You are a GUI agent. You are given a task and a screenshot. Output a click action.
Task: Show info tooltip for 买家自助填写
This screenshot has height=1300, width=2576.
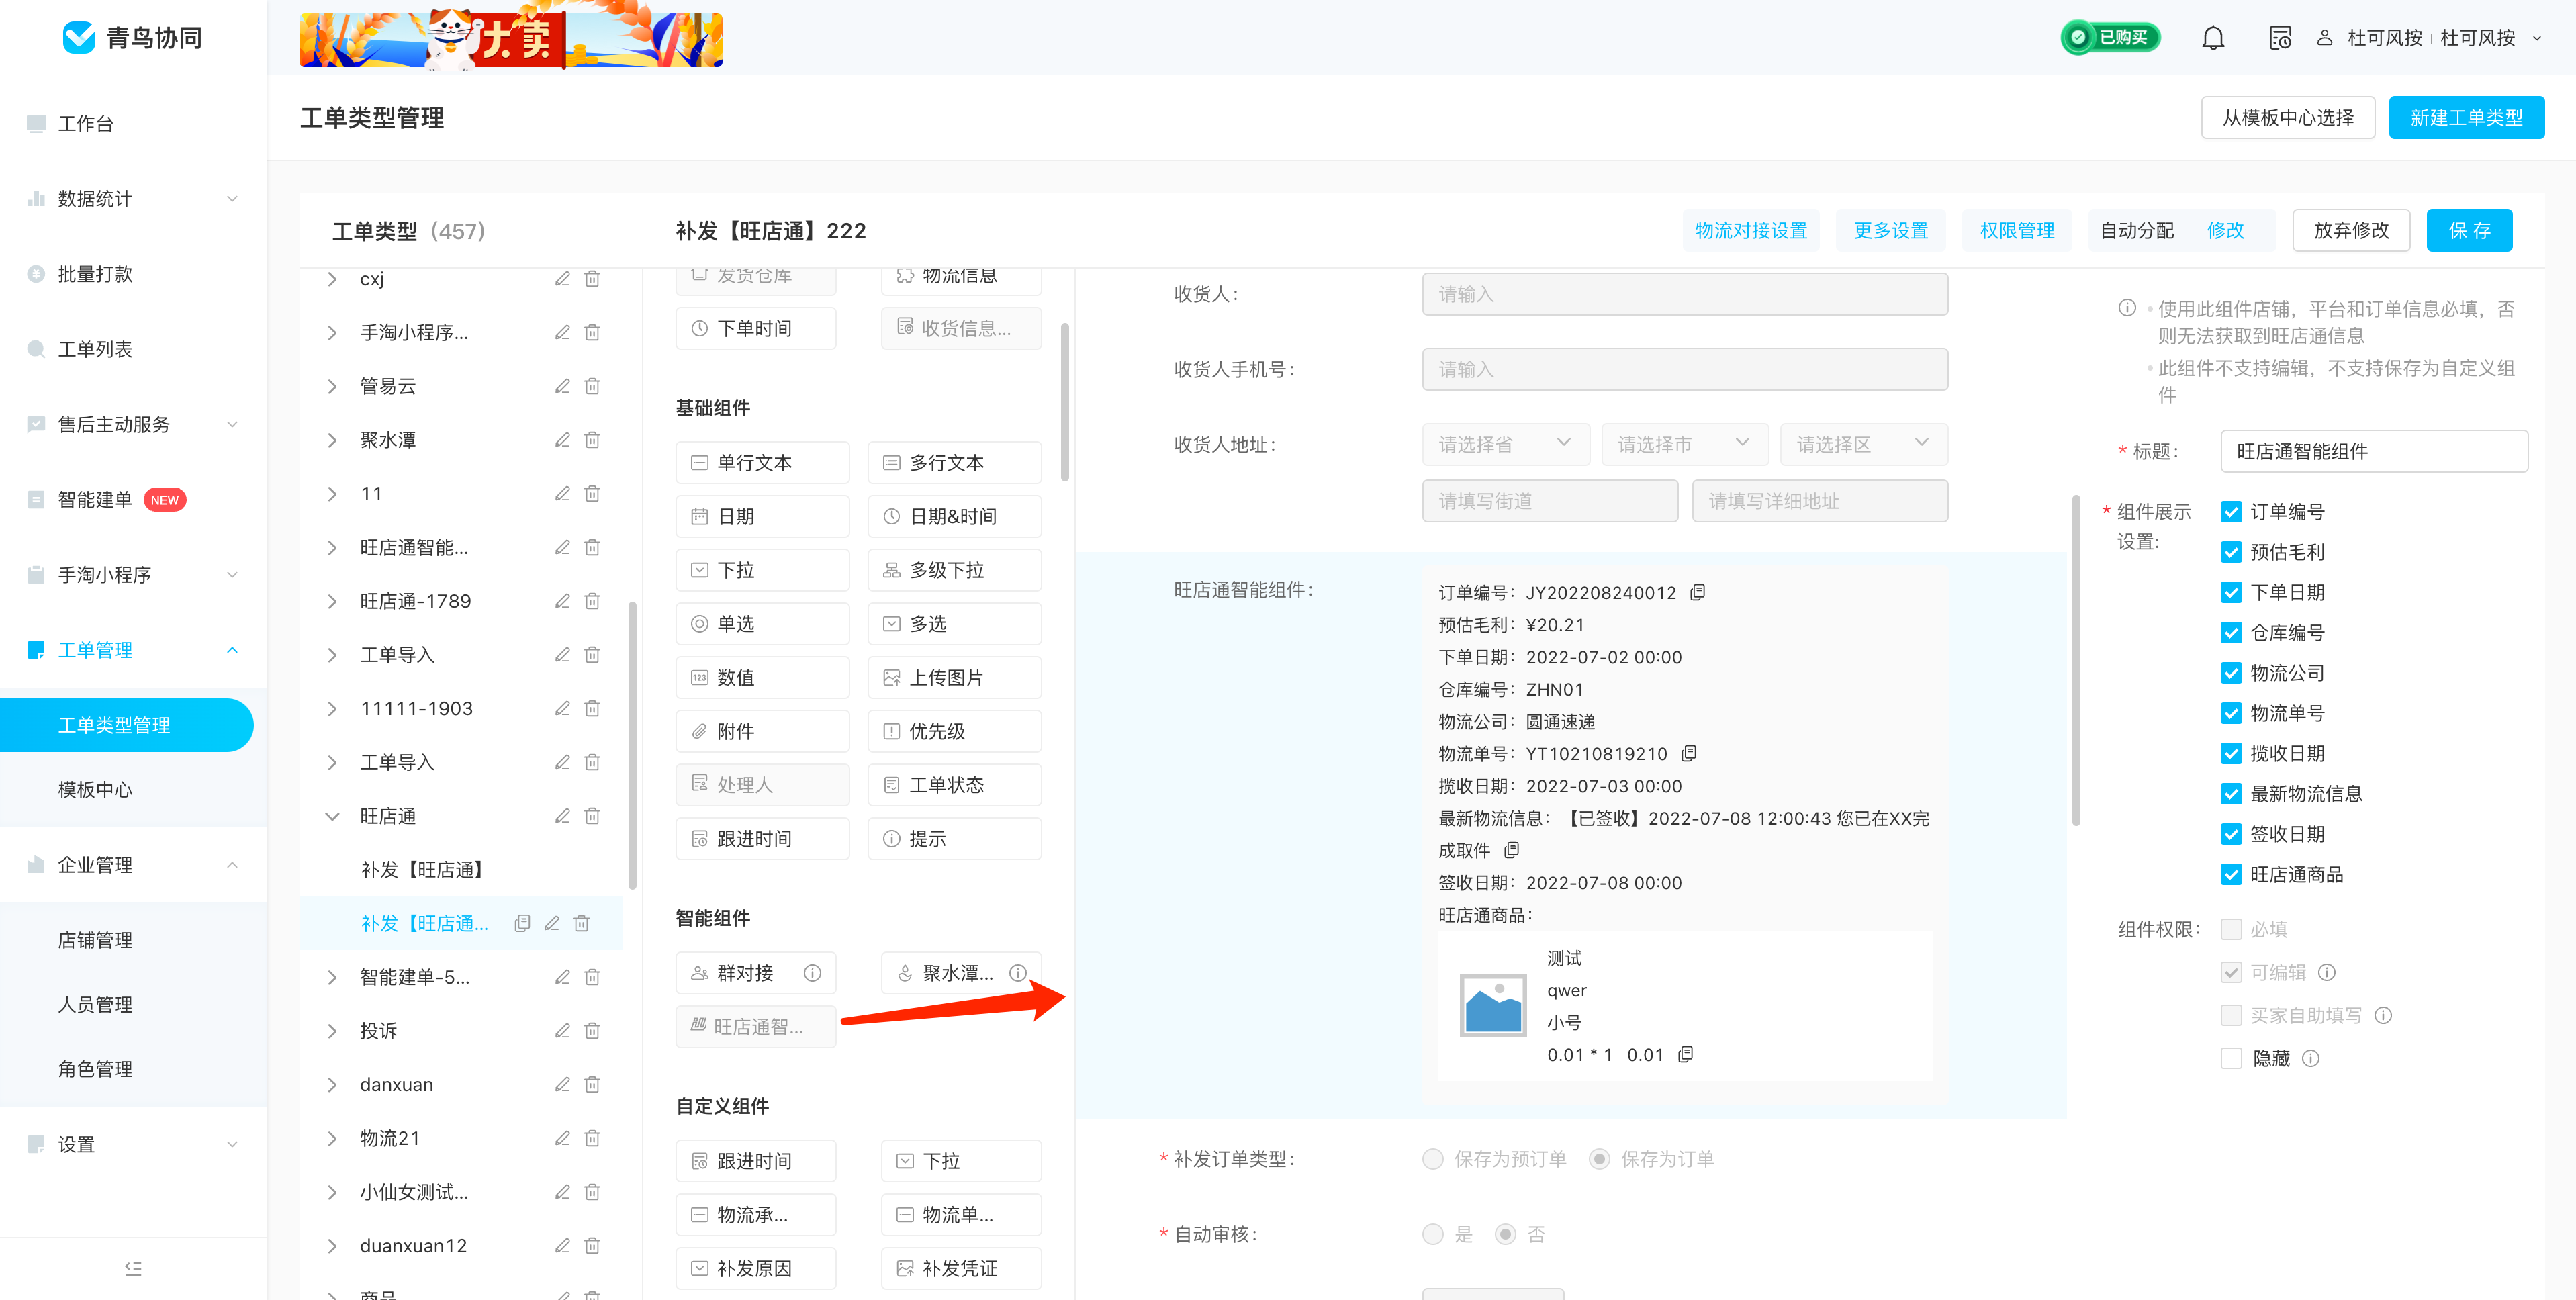pos(2383,1015)
